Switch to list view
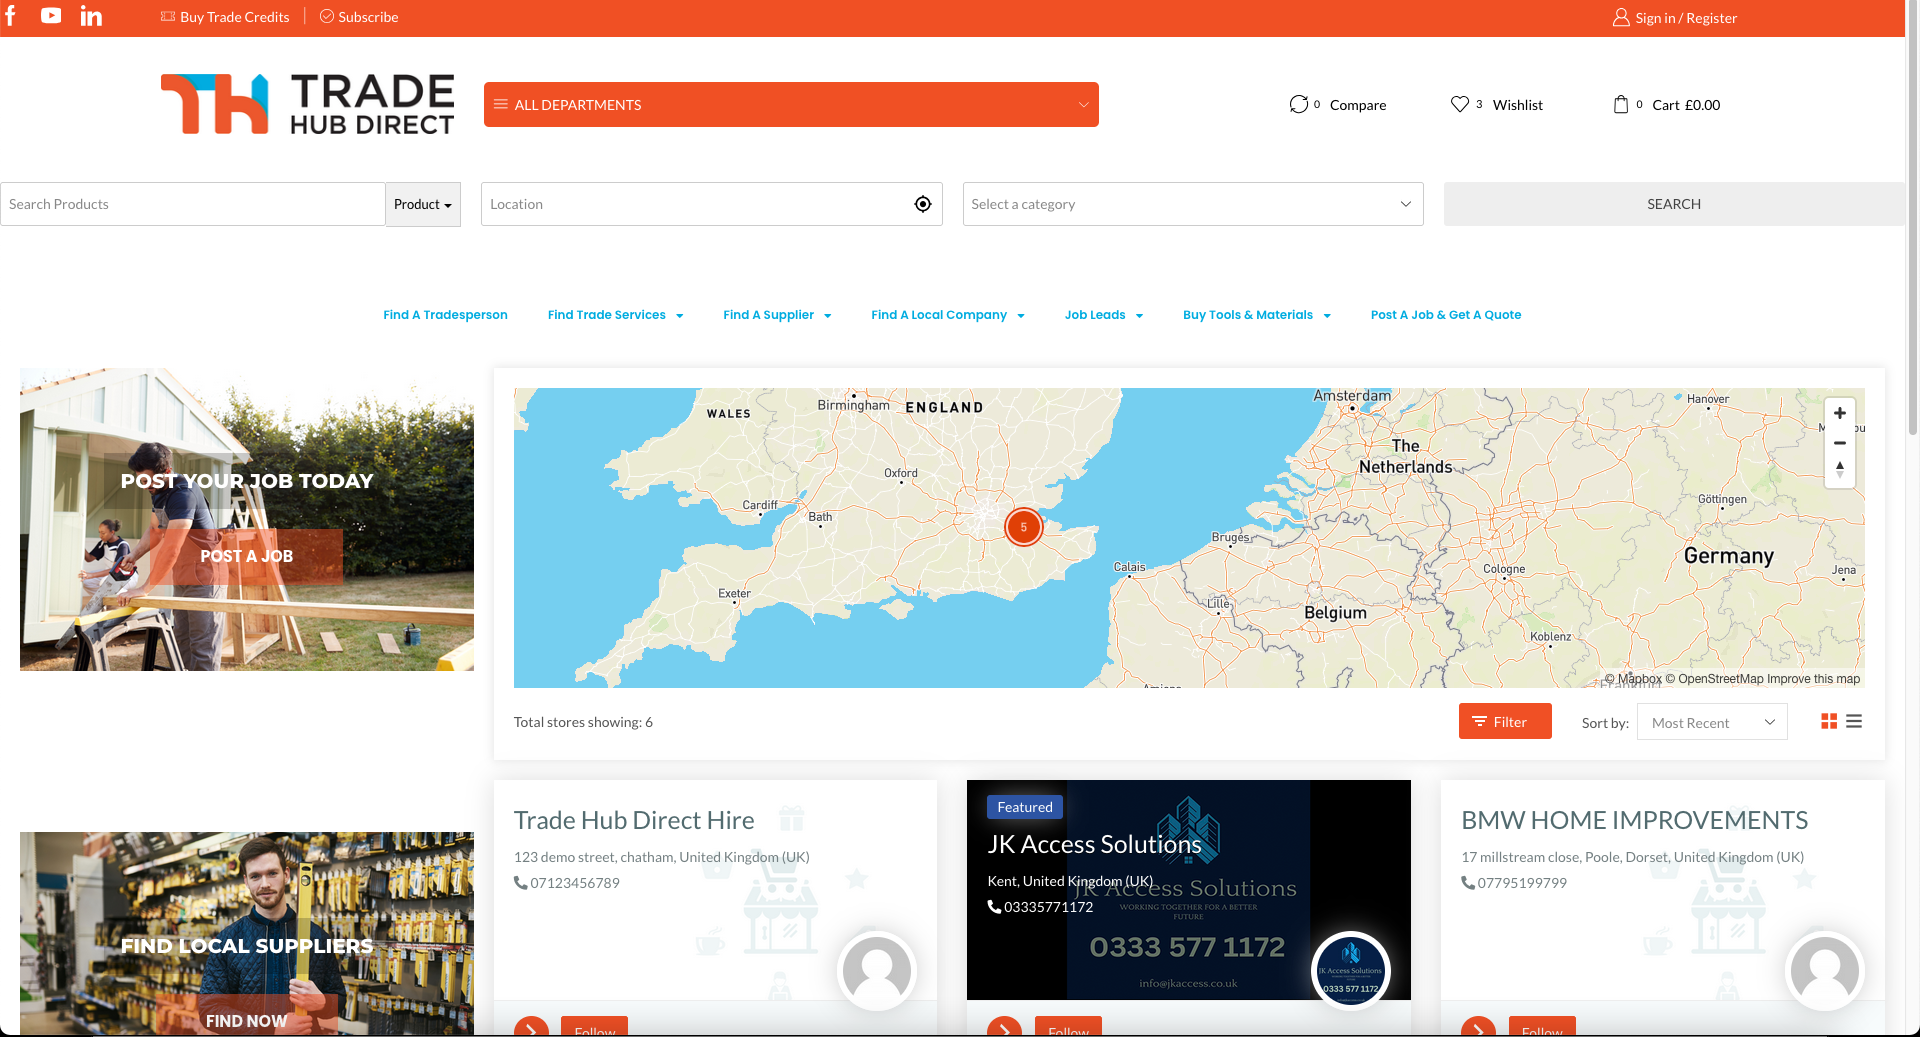Viewport: 1920px width, 1037px height. pos(1854,721)
